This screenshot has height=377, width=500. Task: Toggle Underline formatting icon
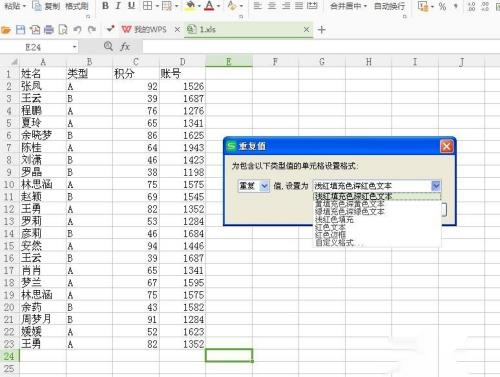131,6
